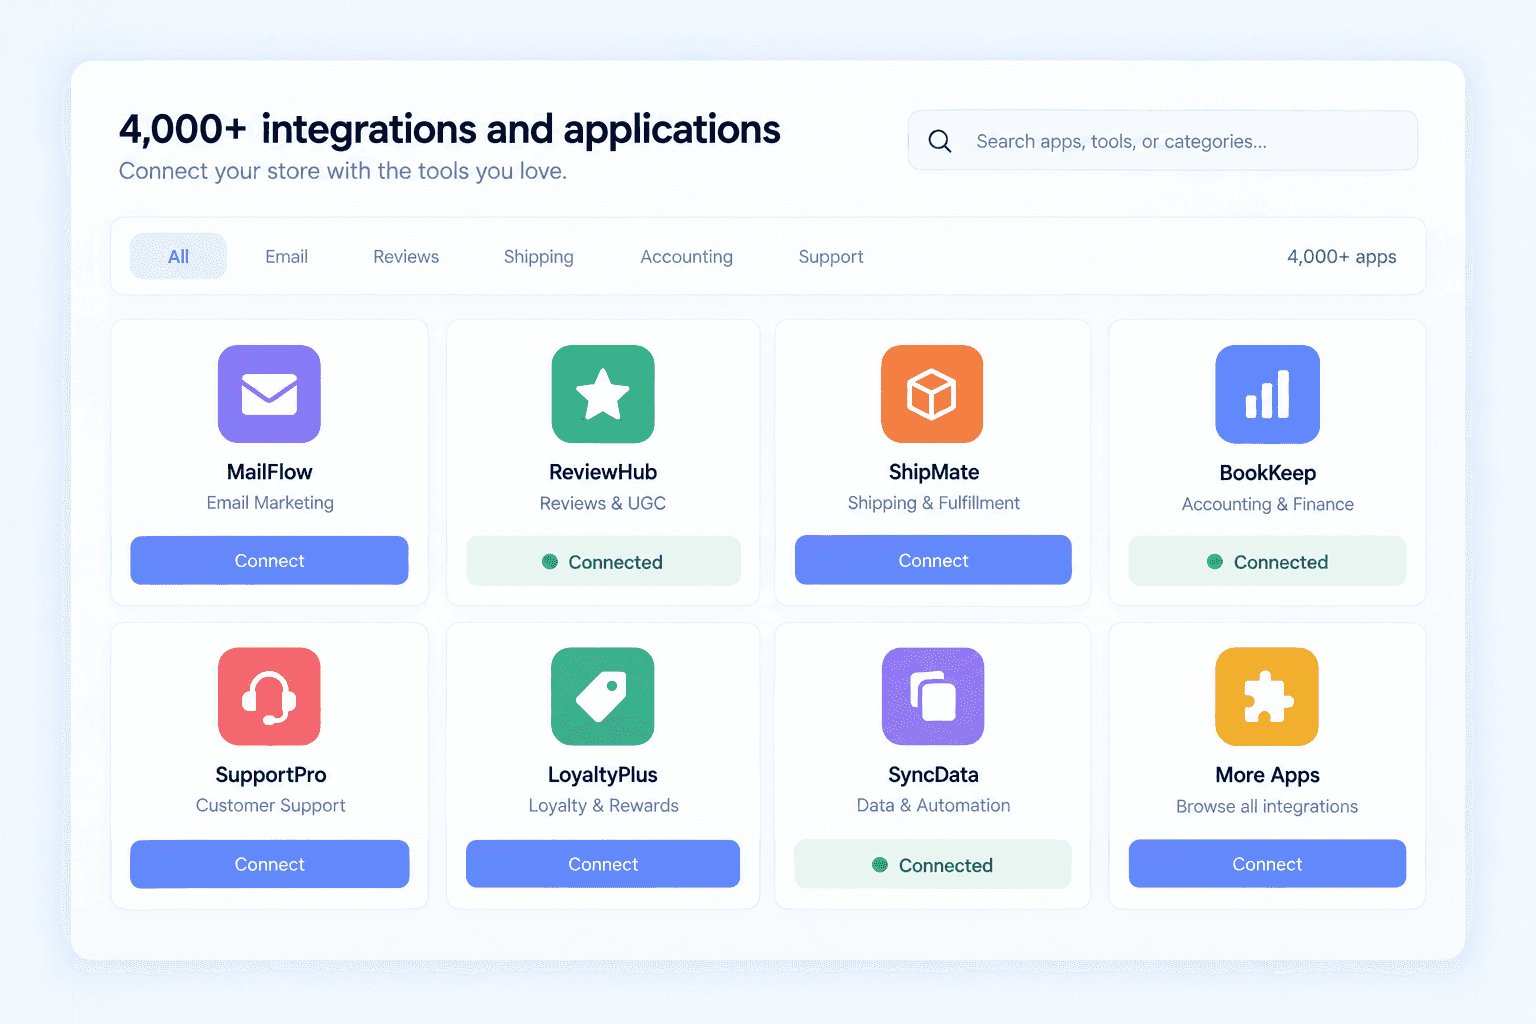The width and height of the screenshot is (1536, 1024).
Task: Click the SyncData copy icon
Action: [x=933, y=696]
